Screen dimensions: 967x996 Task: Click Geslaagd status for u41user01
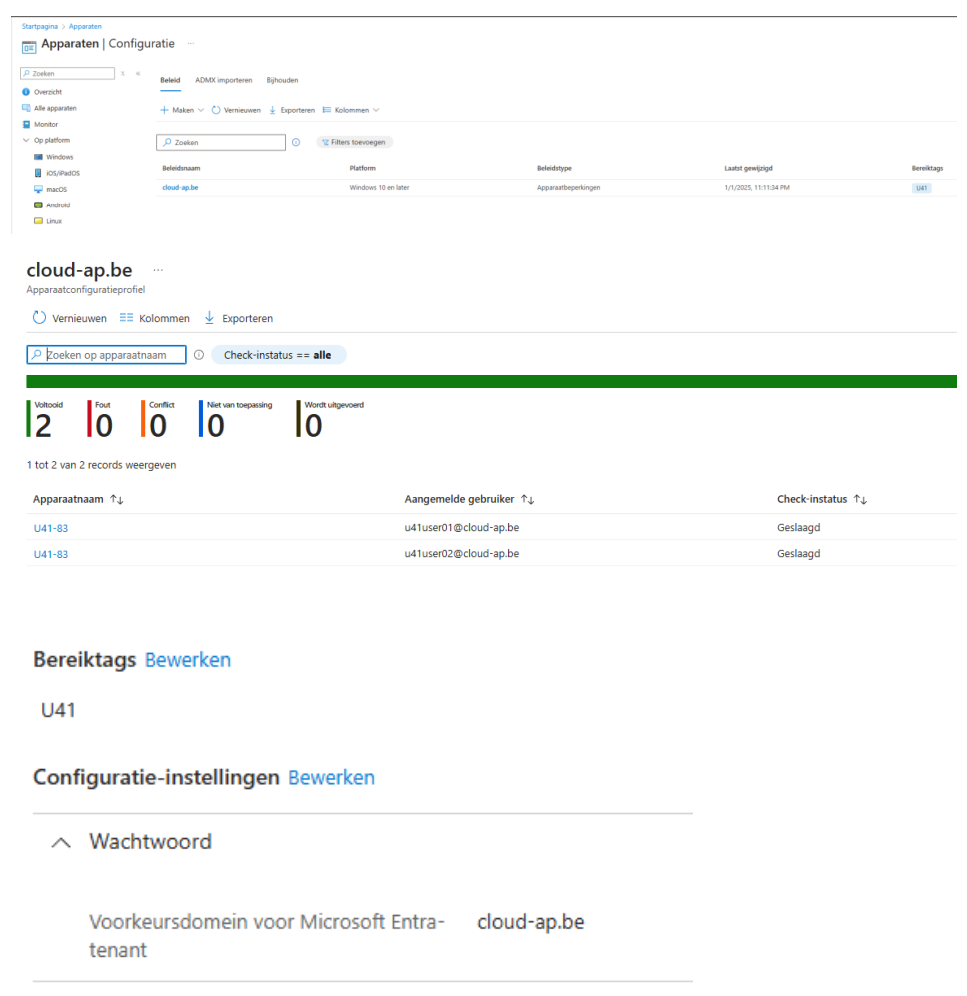click(x=799, y=527)
